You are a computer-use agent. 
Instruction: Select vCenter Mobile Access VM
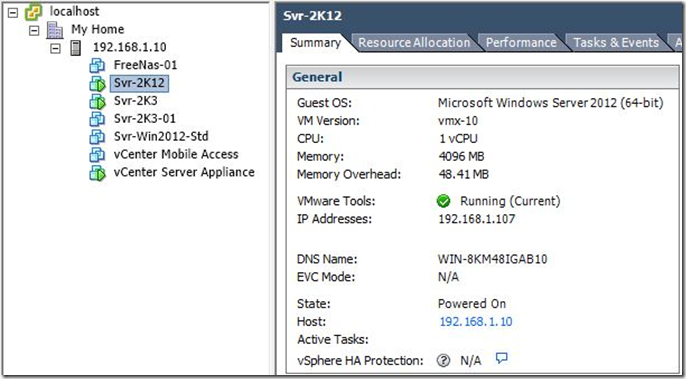click(x=176, y=154)
